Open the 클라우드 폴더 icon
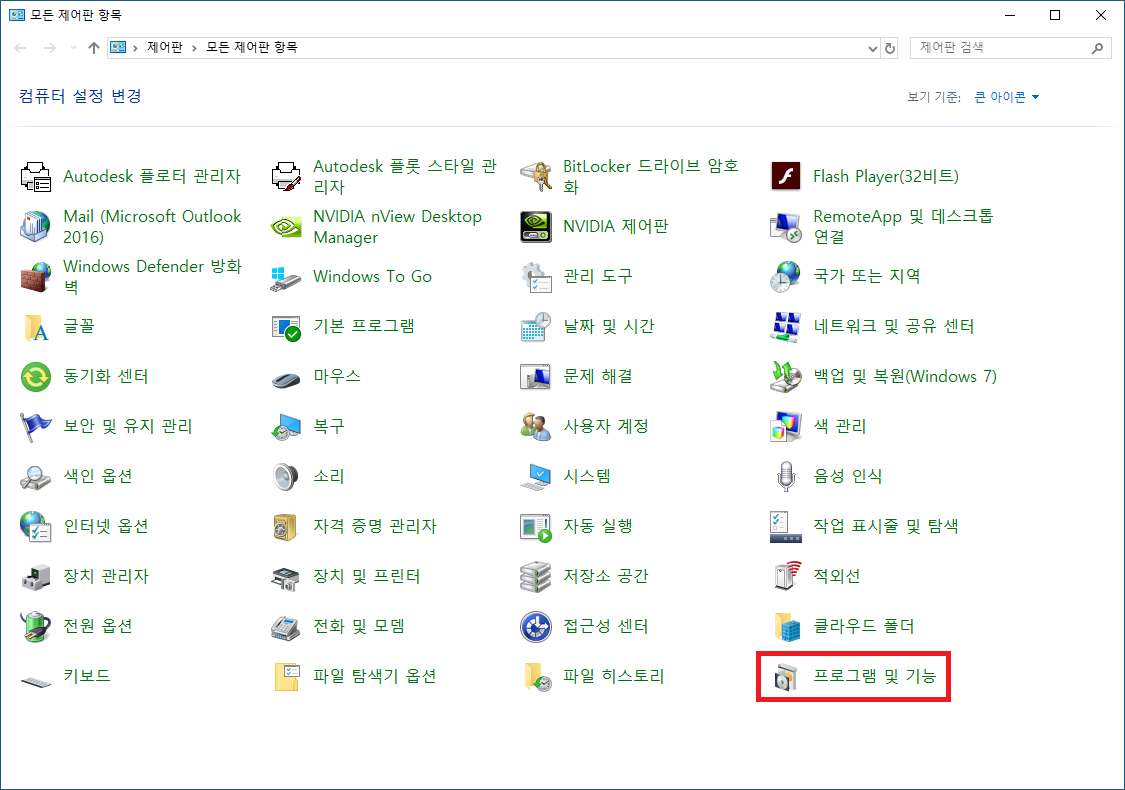This screenshot has height=790, width=1125. (786, 626)
